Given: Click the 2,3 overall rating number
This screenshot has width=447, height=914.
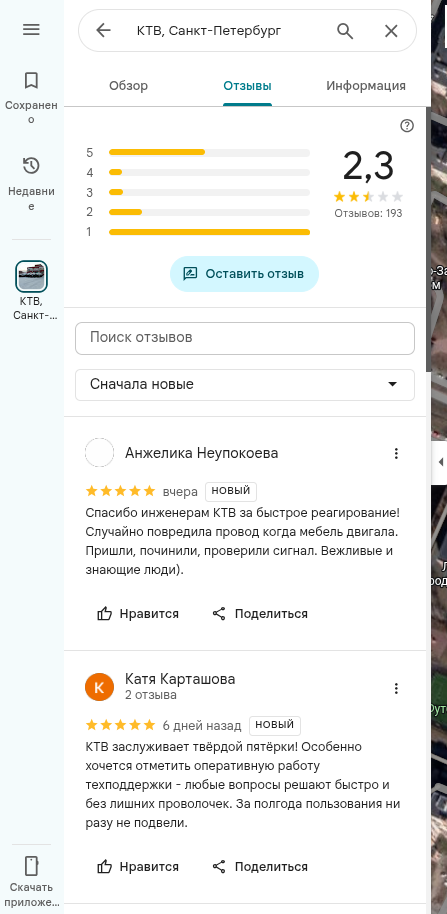Looking at the screenshot, I should 368,166.
